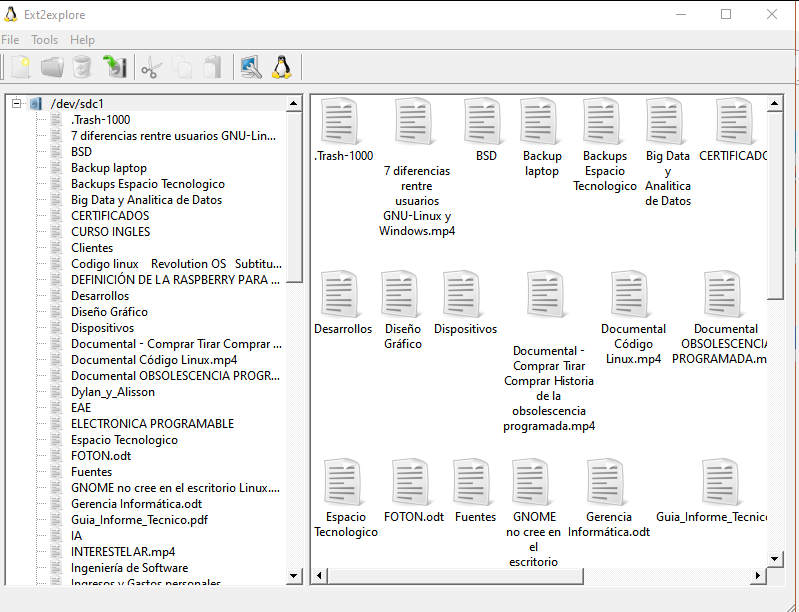Click the open folder toolbar icon
Viewport: 799px width, 612px height.
(x=52, y=67)
